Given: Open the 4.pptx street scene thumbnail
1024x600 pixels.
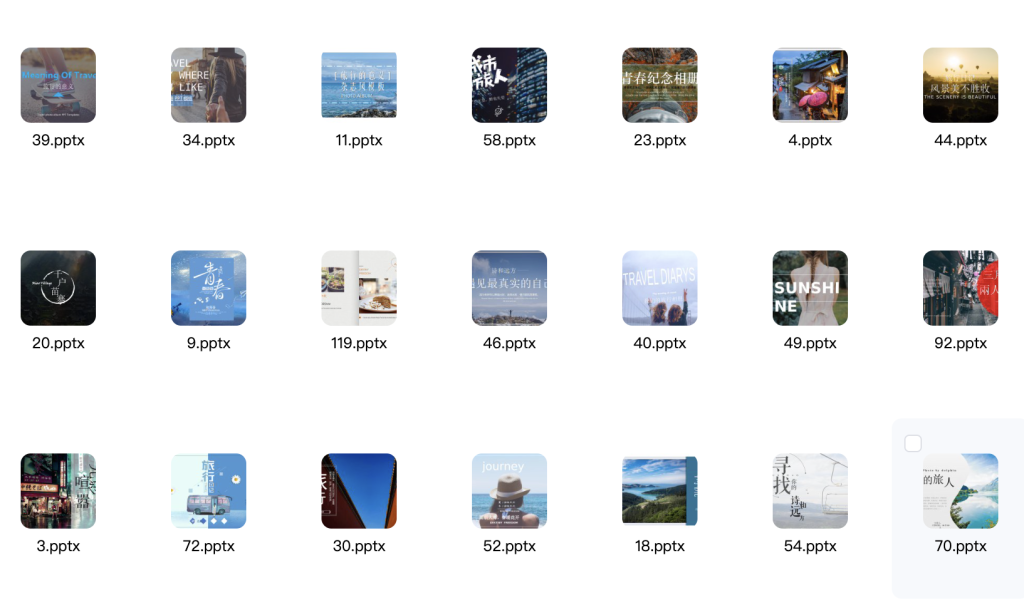Looking at the screenshot, I should [810, 85].
